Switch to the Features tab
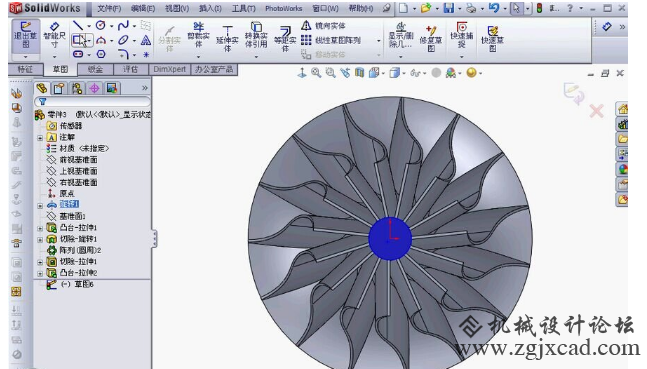This screenshot has width=647, height=369. pyautogui.click(x=25, y=69)
